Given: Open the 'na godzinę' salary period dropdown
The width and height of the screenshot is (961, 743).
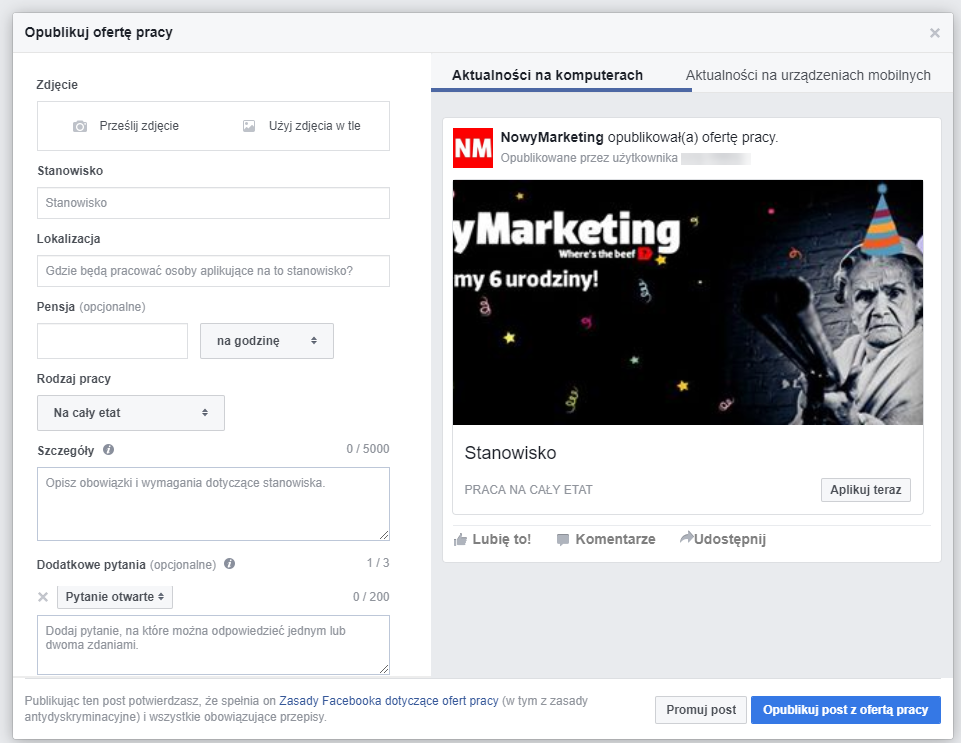Looking at the screenshot, I should [x=267, y=341].
